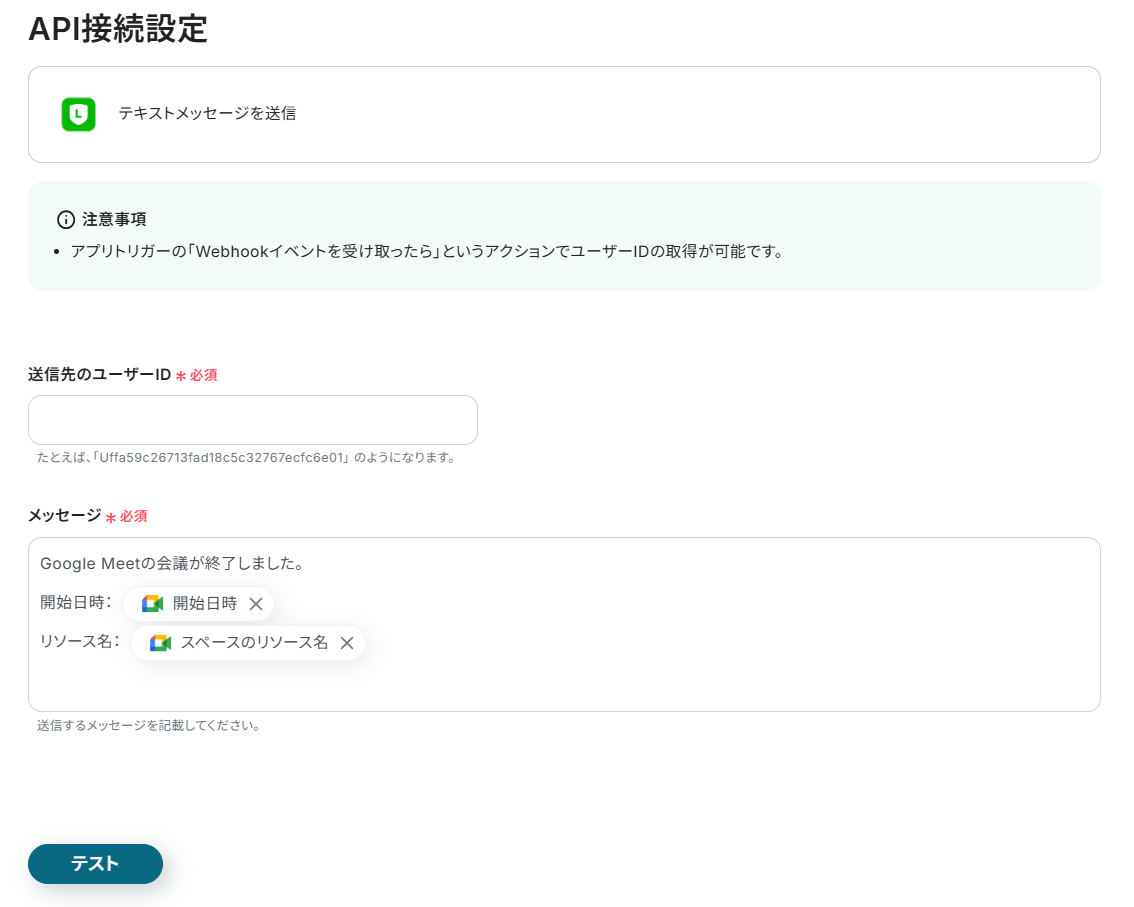This screenshot has height=907, width=1134.
Task: Click the Google Meet icon in 開始日時 chip
Action: (152, 603)
